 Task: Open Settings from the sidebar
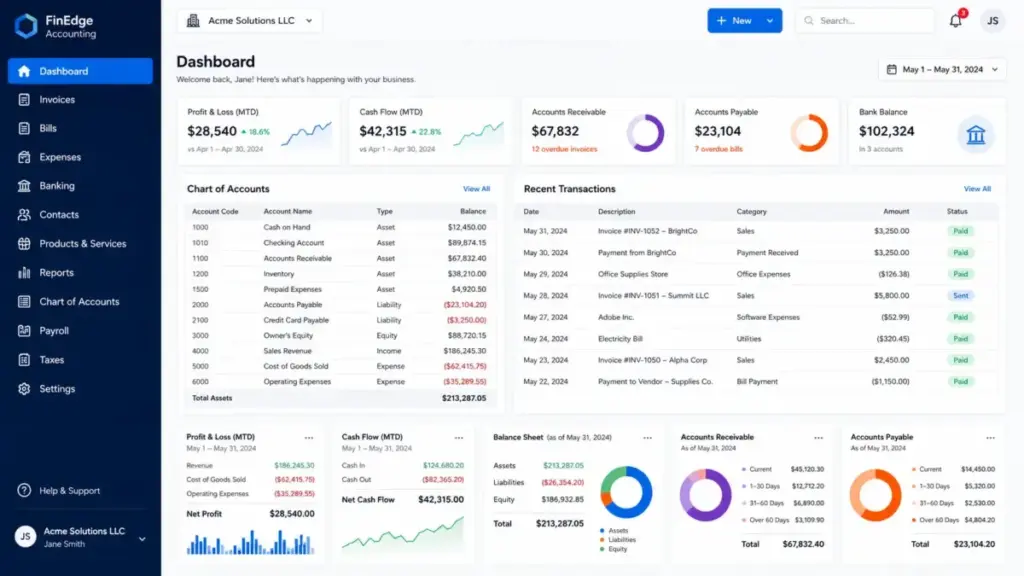(80, 389)
